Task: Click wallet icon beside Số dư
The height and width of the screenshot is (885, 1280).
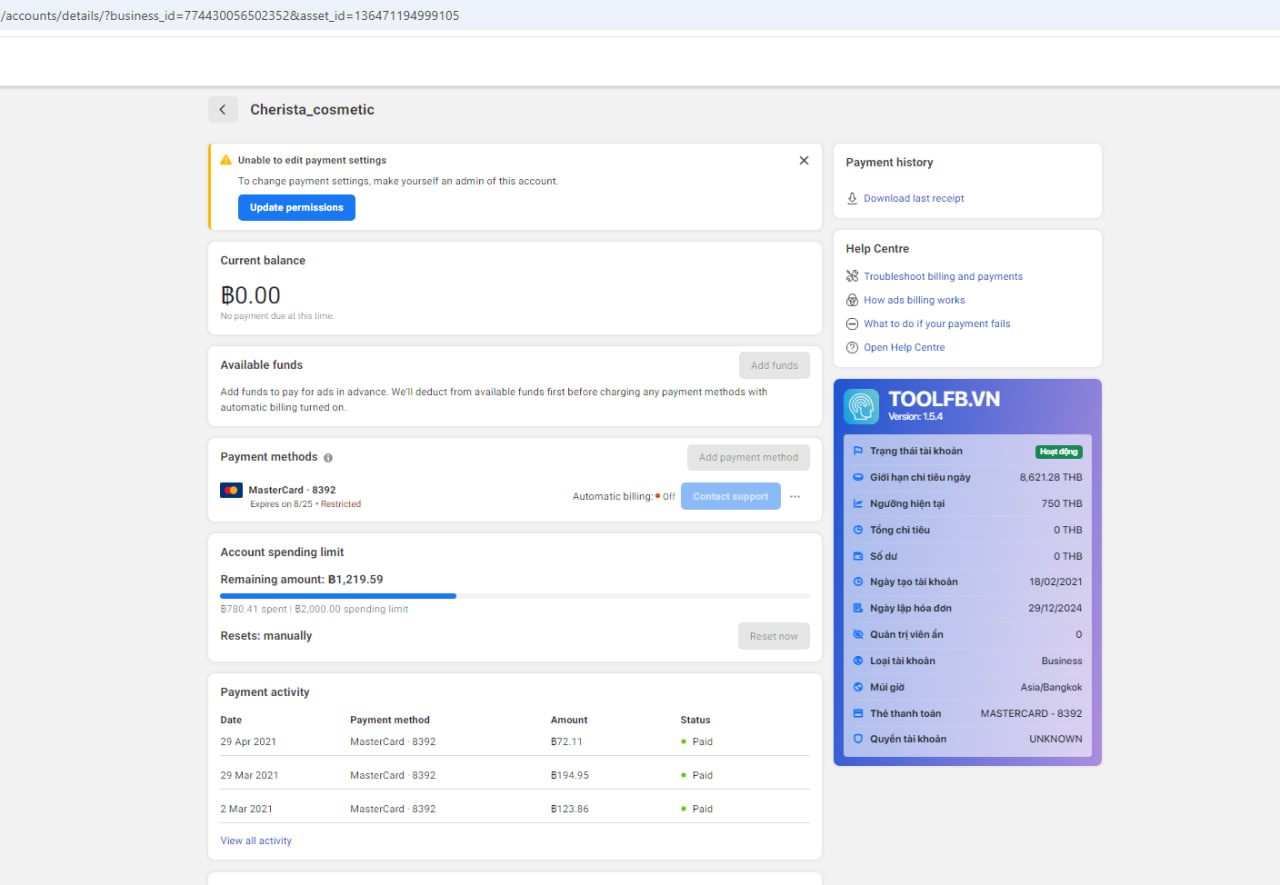Action: point(858,556)
